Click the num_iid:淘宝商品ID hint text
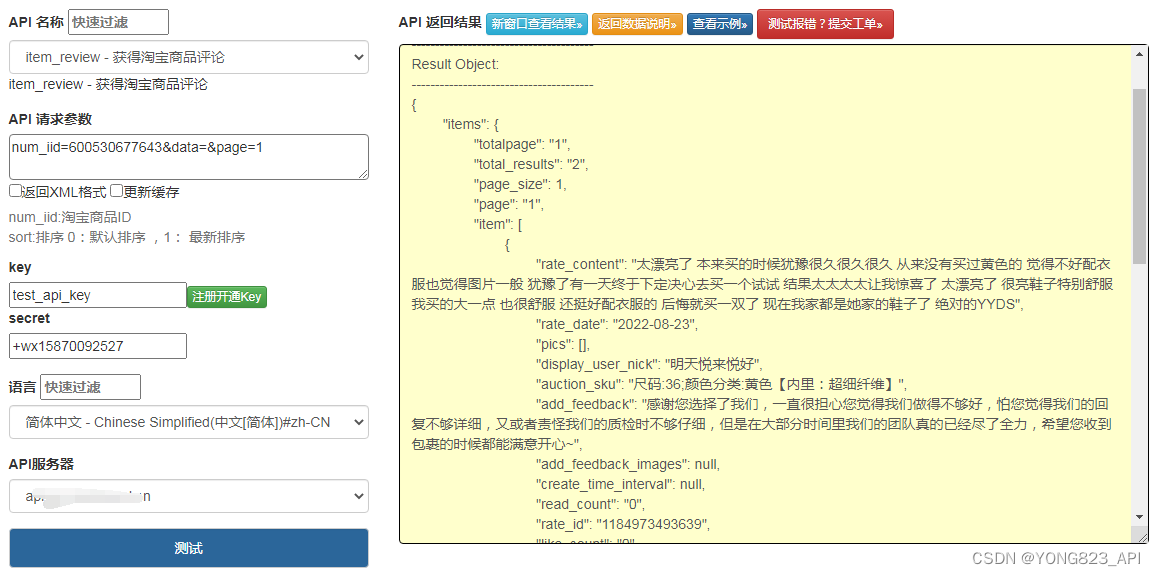Viewport: 1155px width, 576px height. pyautogui.click(x=70, y=217)
